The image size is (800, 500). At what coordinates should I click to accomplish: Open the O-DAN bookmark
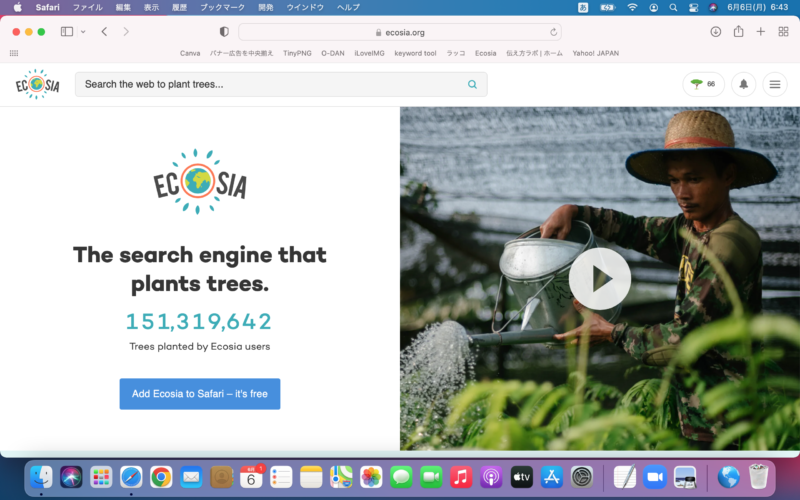click(x=333, y=53)
